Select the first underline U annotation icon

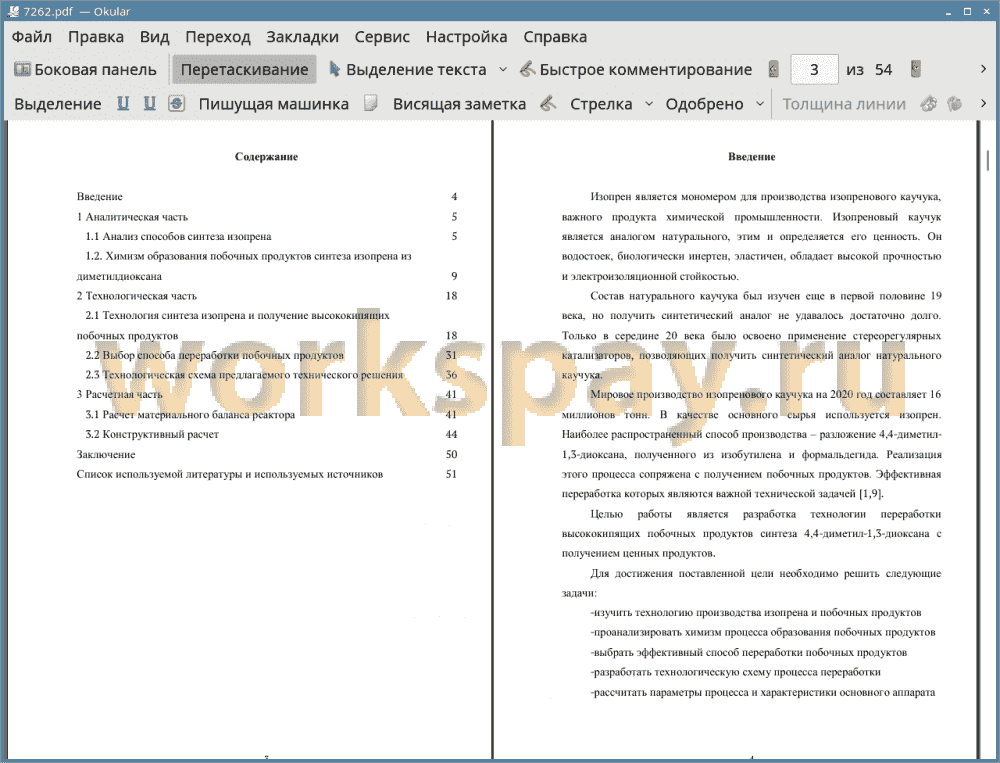pos(123,103)
